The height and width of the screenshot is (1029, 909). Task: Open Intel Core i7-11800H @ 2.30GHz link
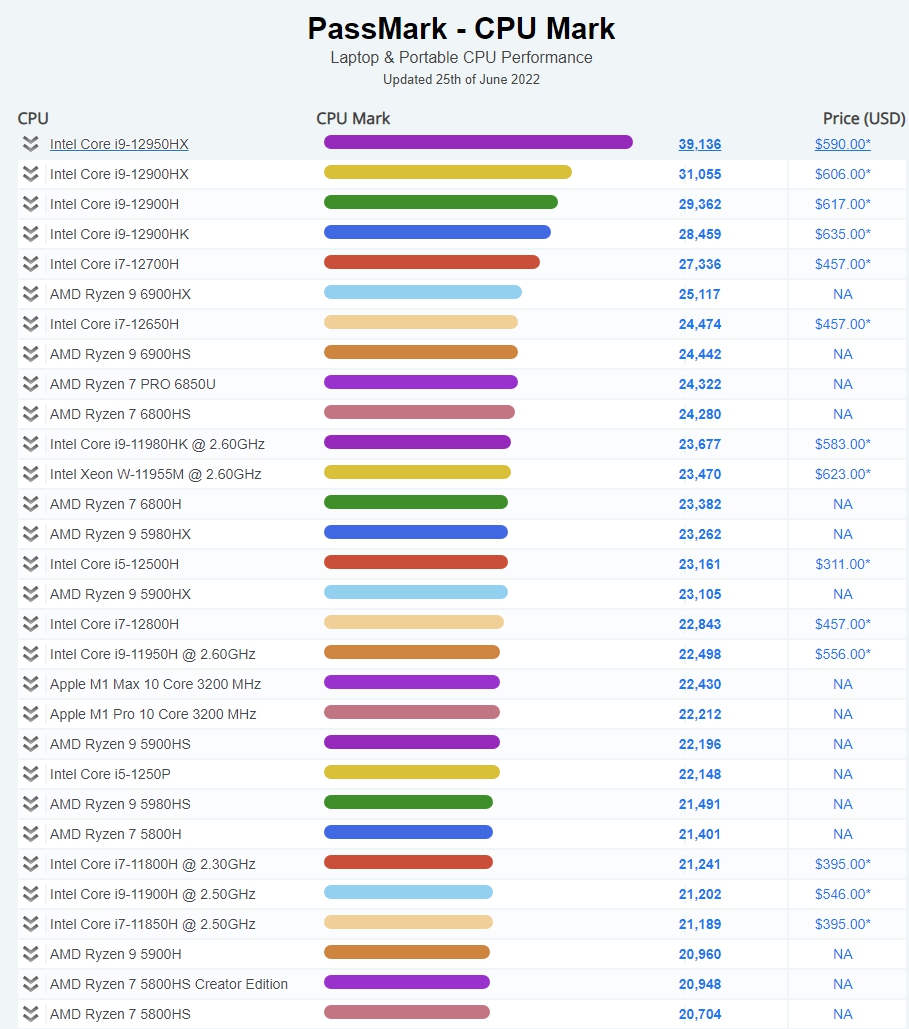click(152, 864)
